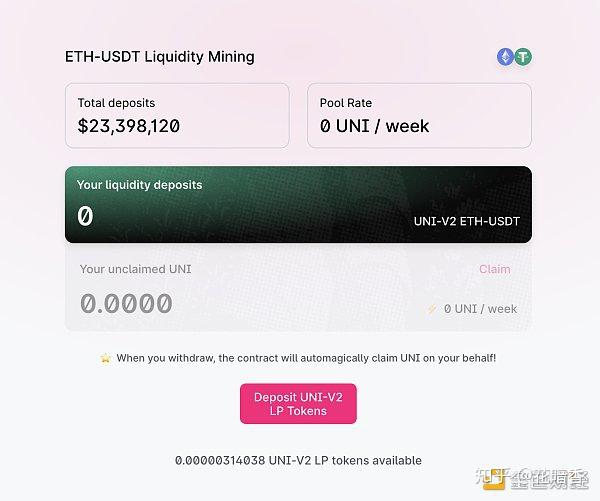Screen dimensions: 600x501
Task: Click the UNI-V2 ETH-USDT label
Action: pos(466,221)
